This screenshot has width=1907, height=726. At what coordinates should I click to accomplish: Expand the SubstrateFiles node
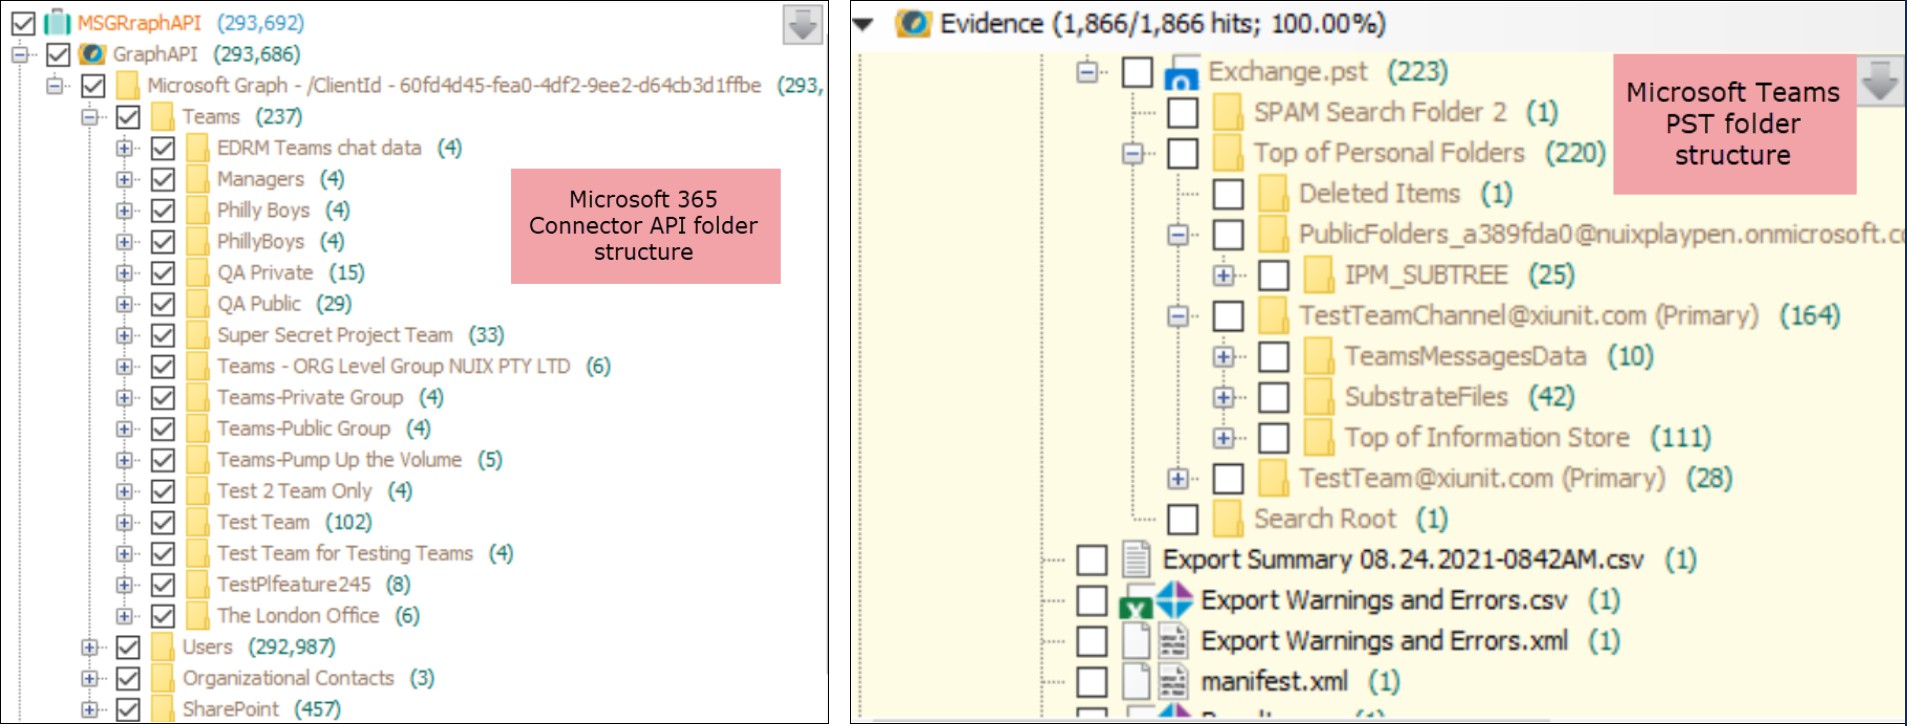[x=1223, y=397]
